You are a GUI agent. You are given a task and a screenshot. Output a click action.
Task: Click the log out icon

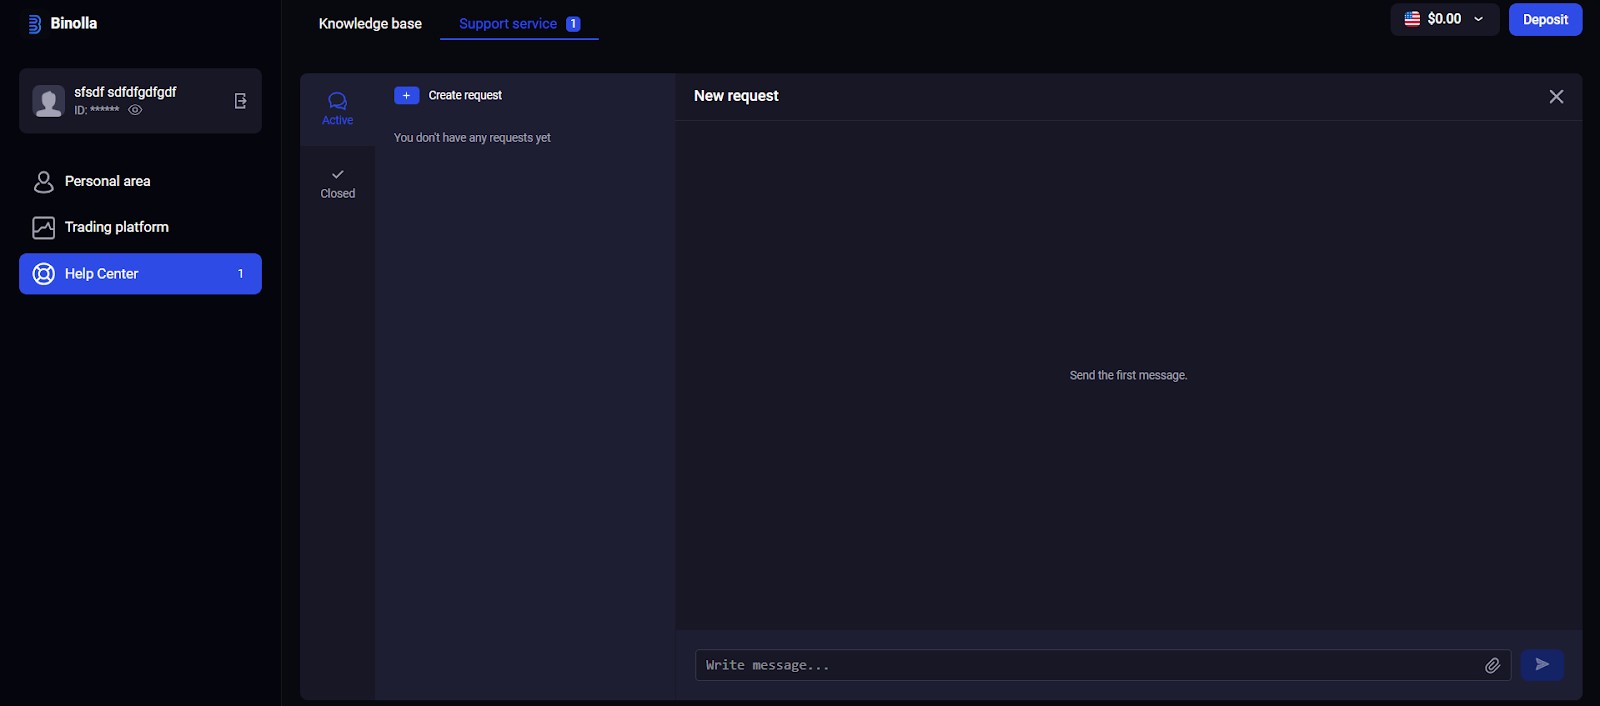[240, 101]
